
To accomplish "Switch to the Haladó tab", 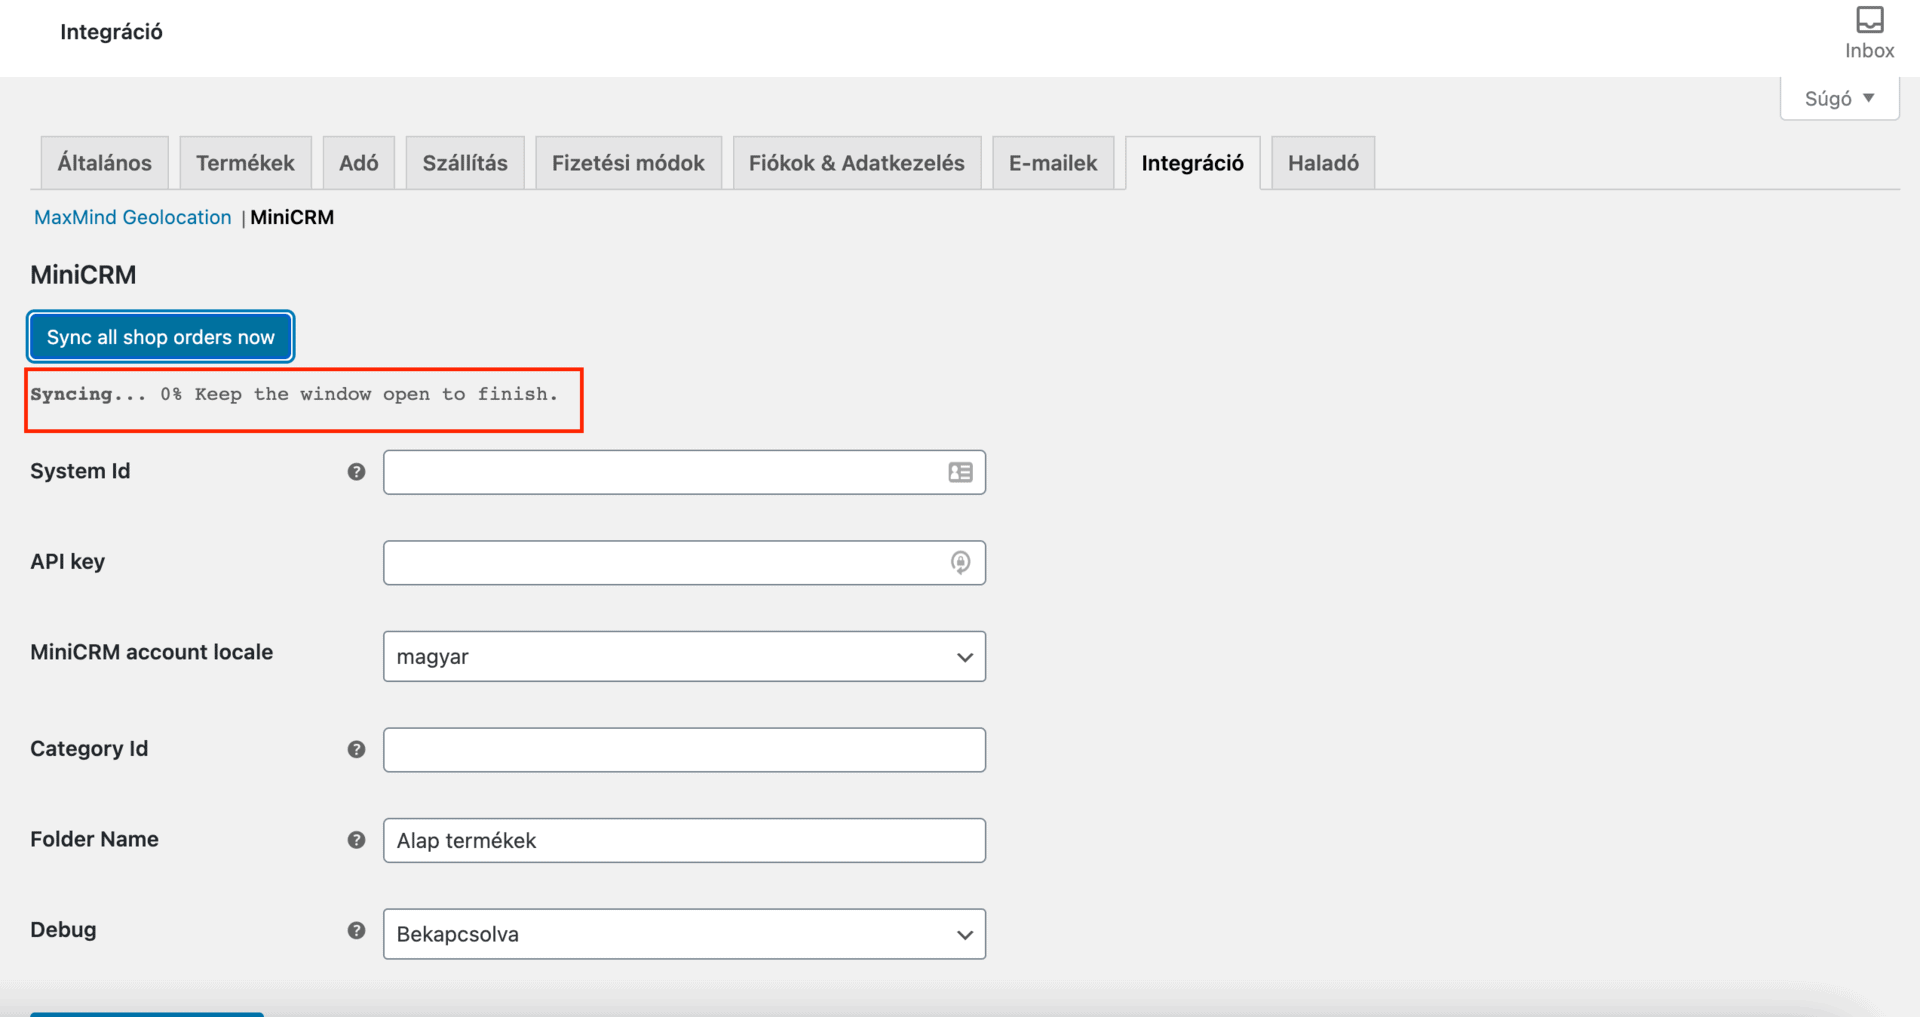I will tap(1323, 163).
